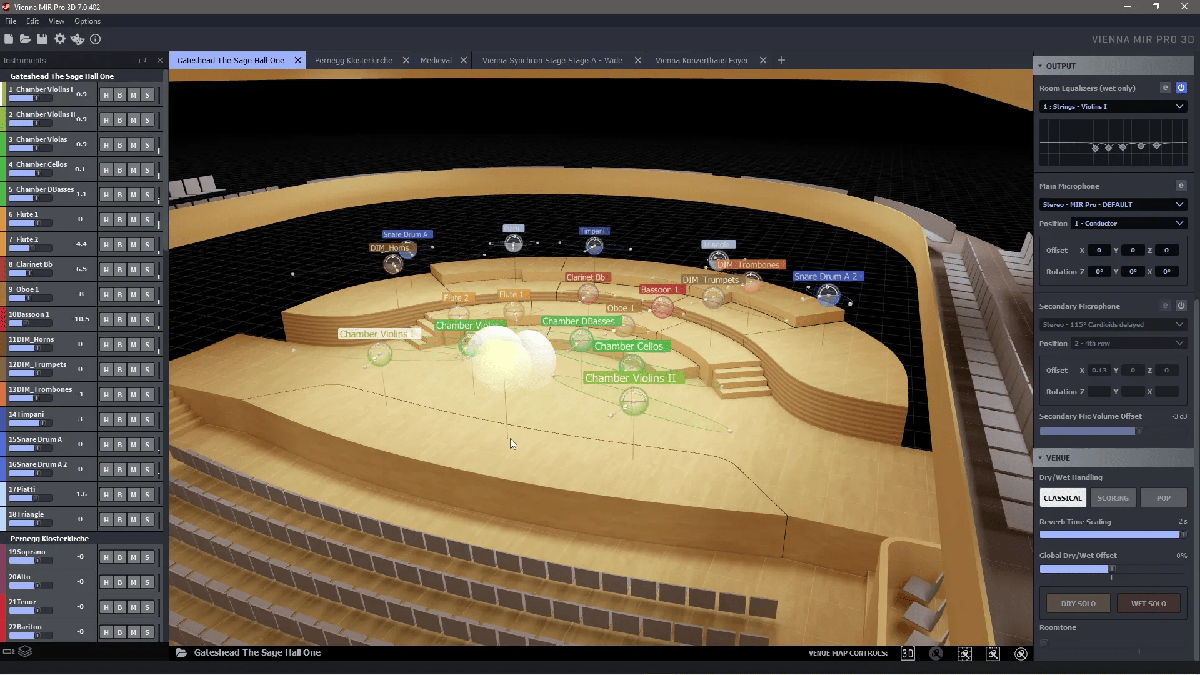The width and height of the screenshot is (1200, 675).
Task: Click the Open Project folder icon
Action: 25,39
